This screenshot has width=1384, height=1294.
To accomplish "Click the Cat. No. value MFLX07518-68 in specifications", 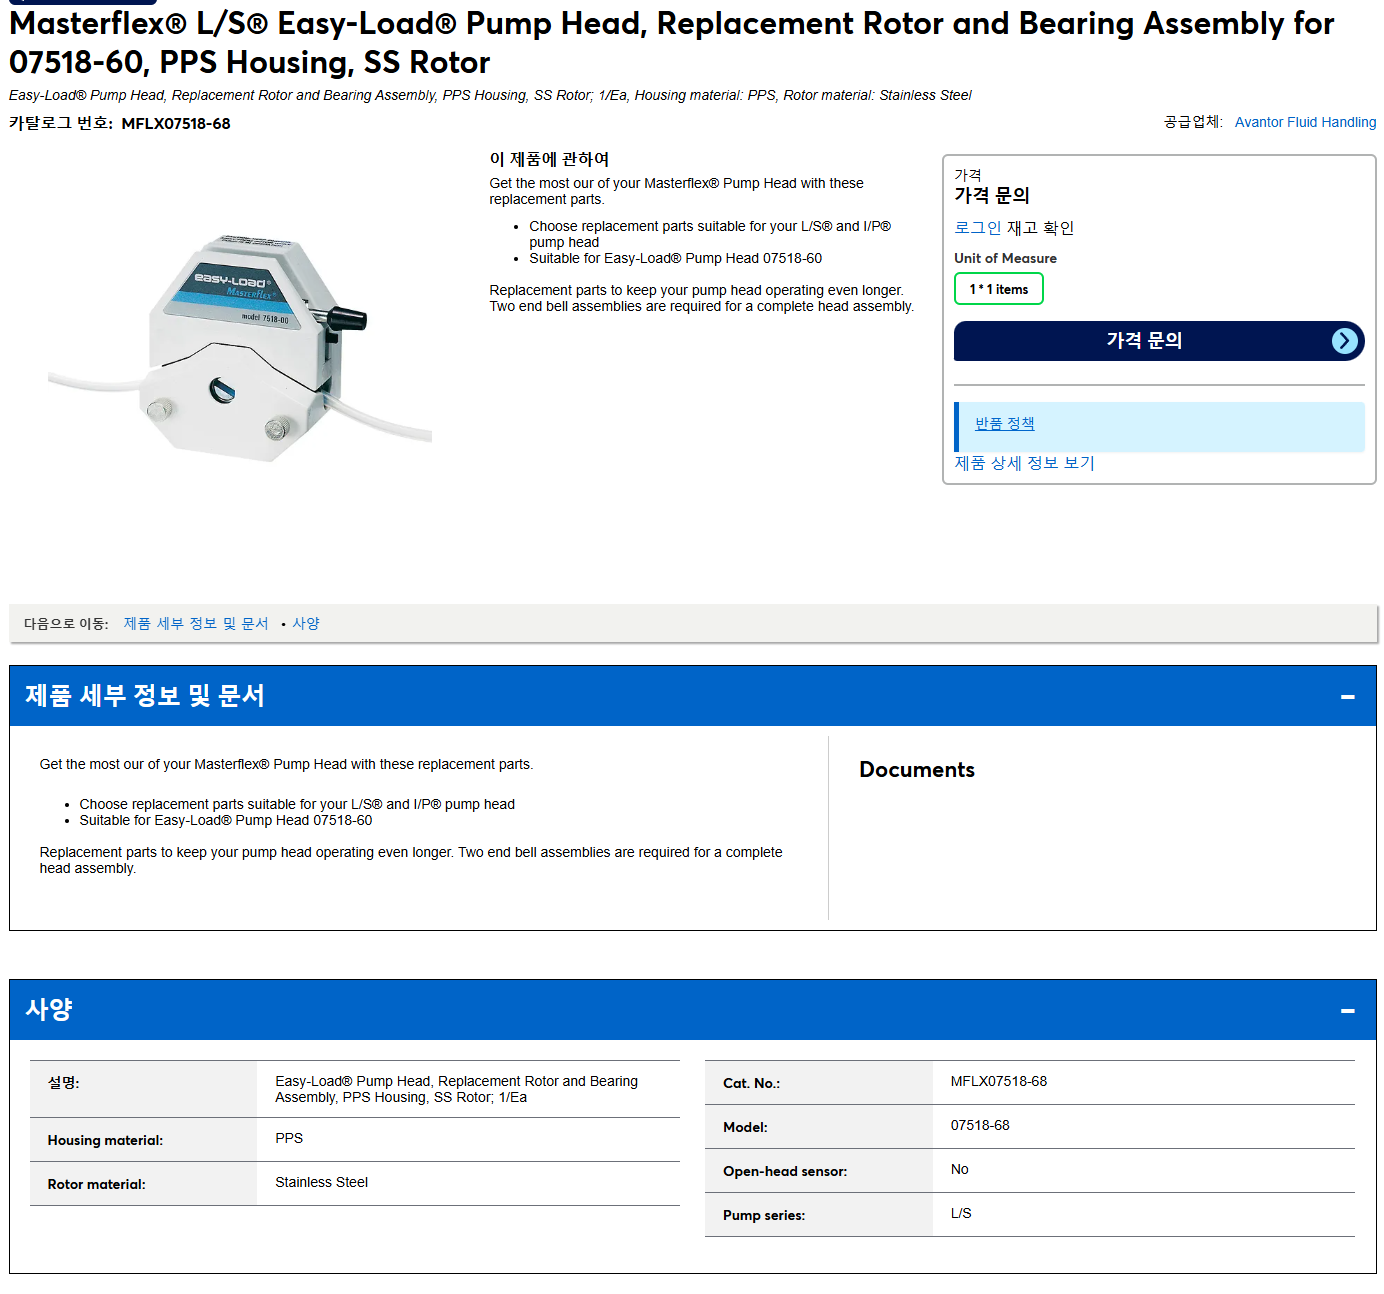I will coord(999,1081).
